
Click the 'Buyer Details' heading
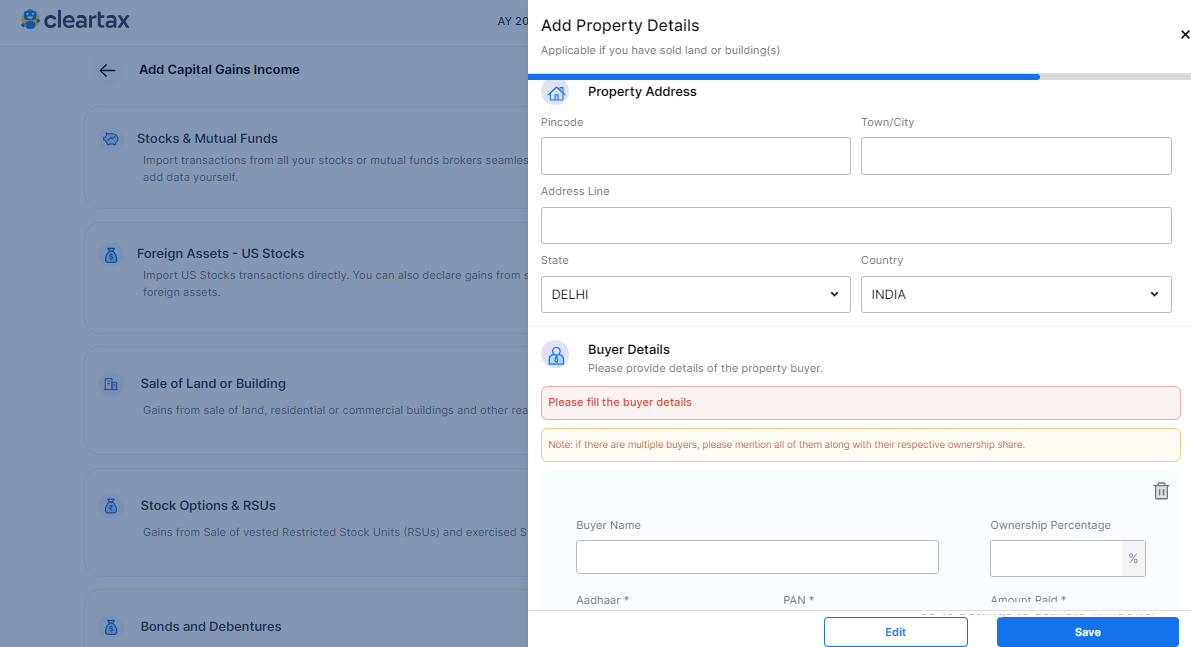tap(629, 349)
